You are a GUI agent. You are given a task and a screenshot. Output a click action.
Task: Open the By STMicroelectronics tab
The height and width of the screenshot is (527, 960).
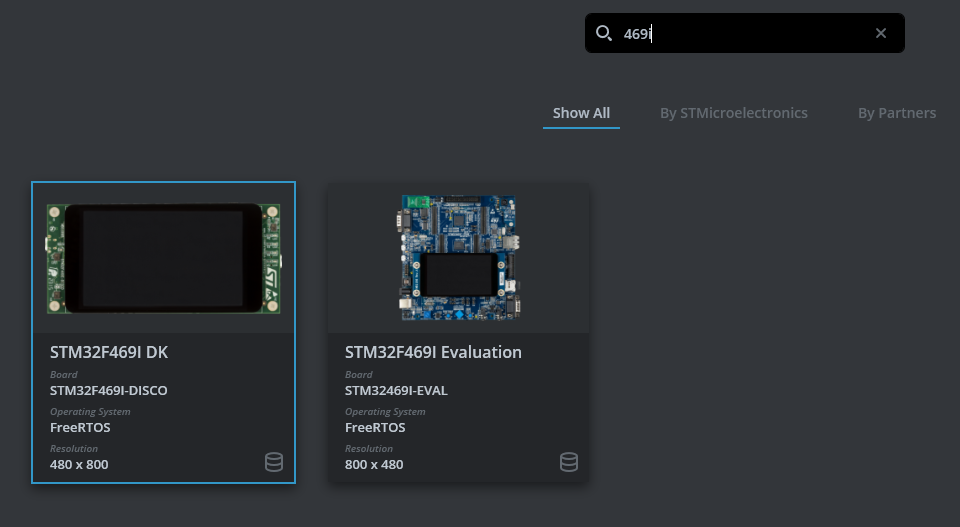[734, 113]
